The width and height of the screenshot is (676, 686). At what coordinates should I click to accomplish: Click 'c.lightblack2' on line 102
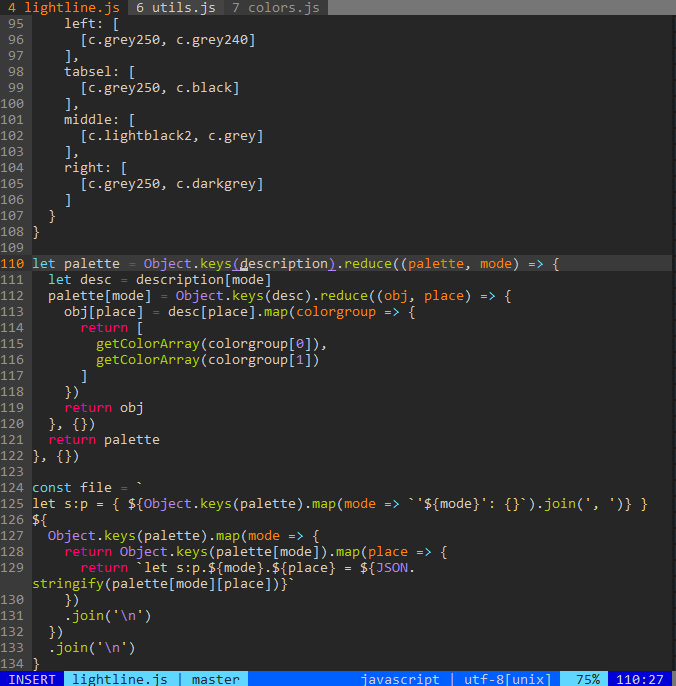click(x=140, y=135)
